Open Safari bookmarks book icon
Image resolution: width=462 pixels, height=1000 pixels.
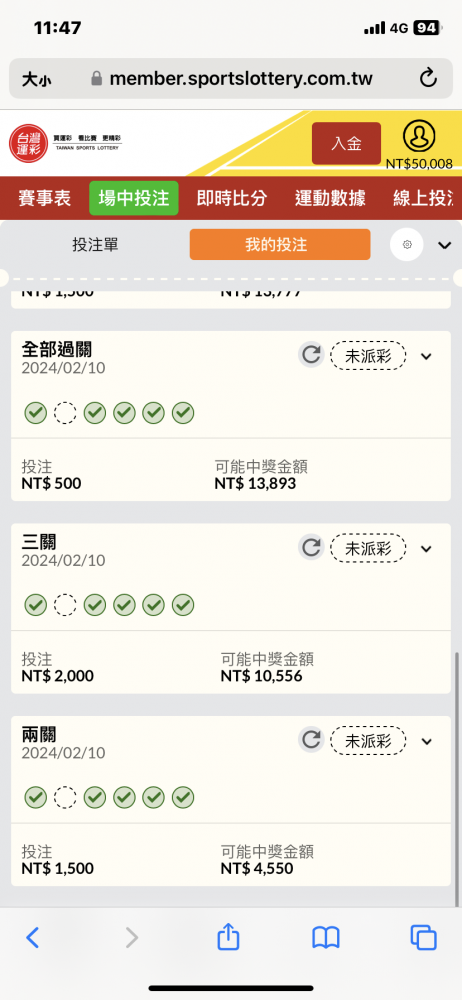325,938
